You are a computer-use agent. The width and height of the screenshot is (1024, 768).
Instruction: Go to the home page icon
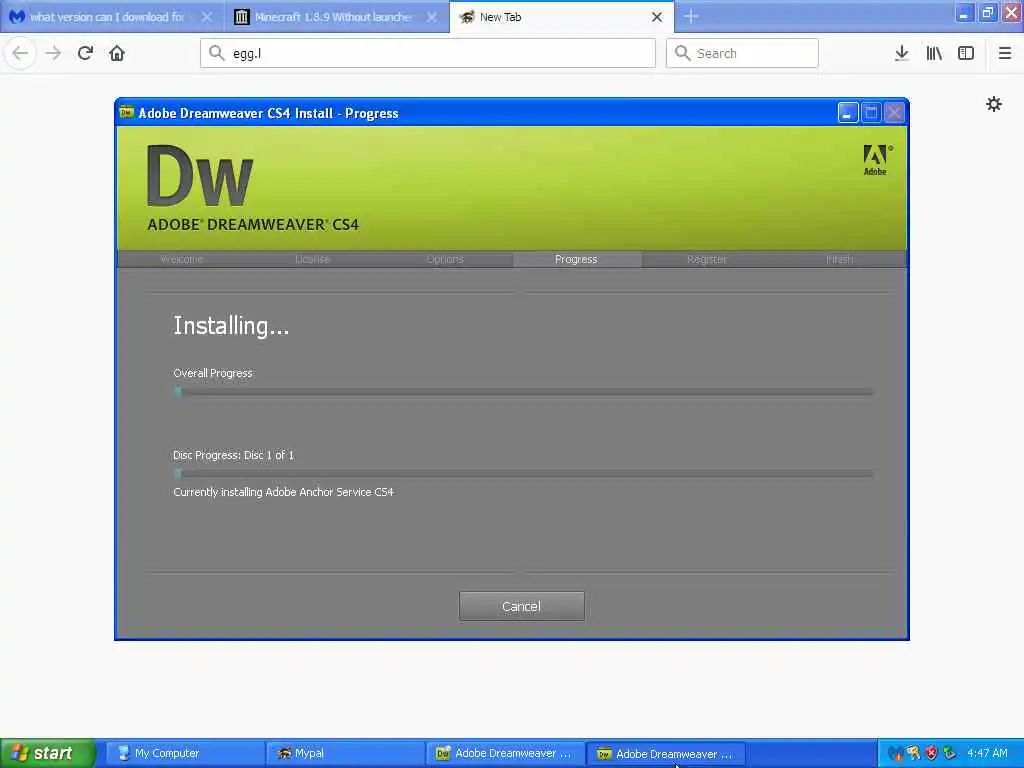coord(117,53)
